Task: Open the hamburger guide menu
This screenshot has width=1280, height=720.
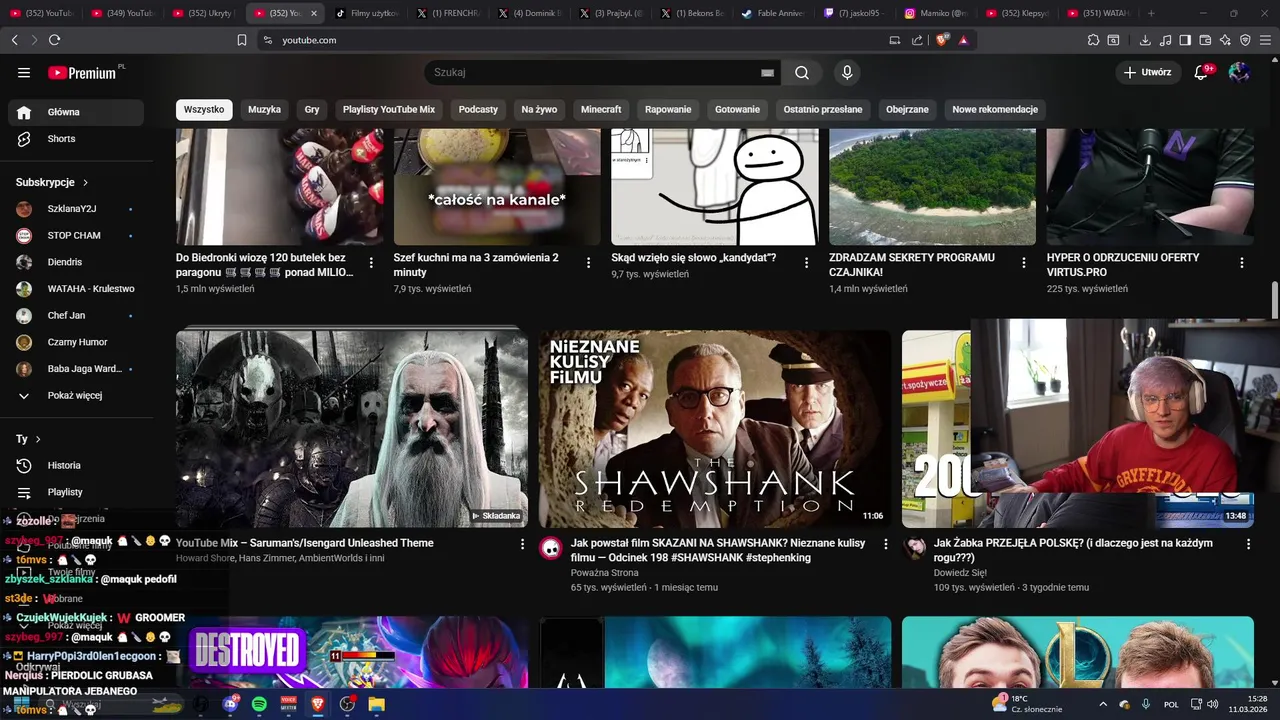Action: [x=24, y=73]
